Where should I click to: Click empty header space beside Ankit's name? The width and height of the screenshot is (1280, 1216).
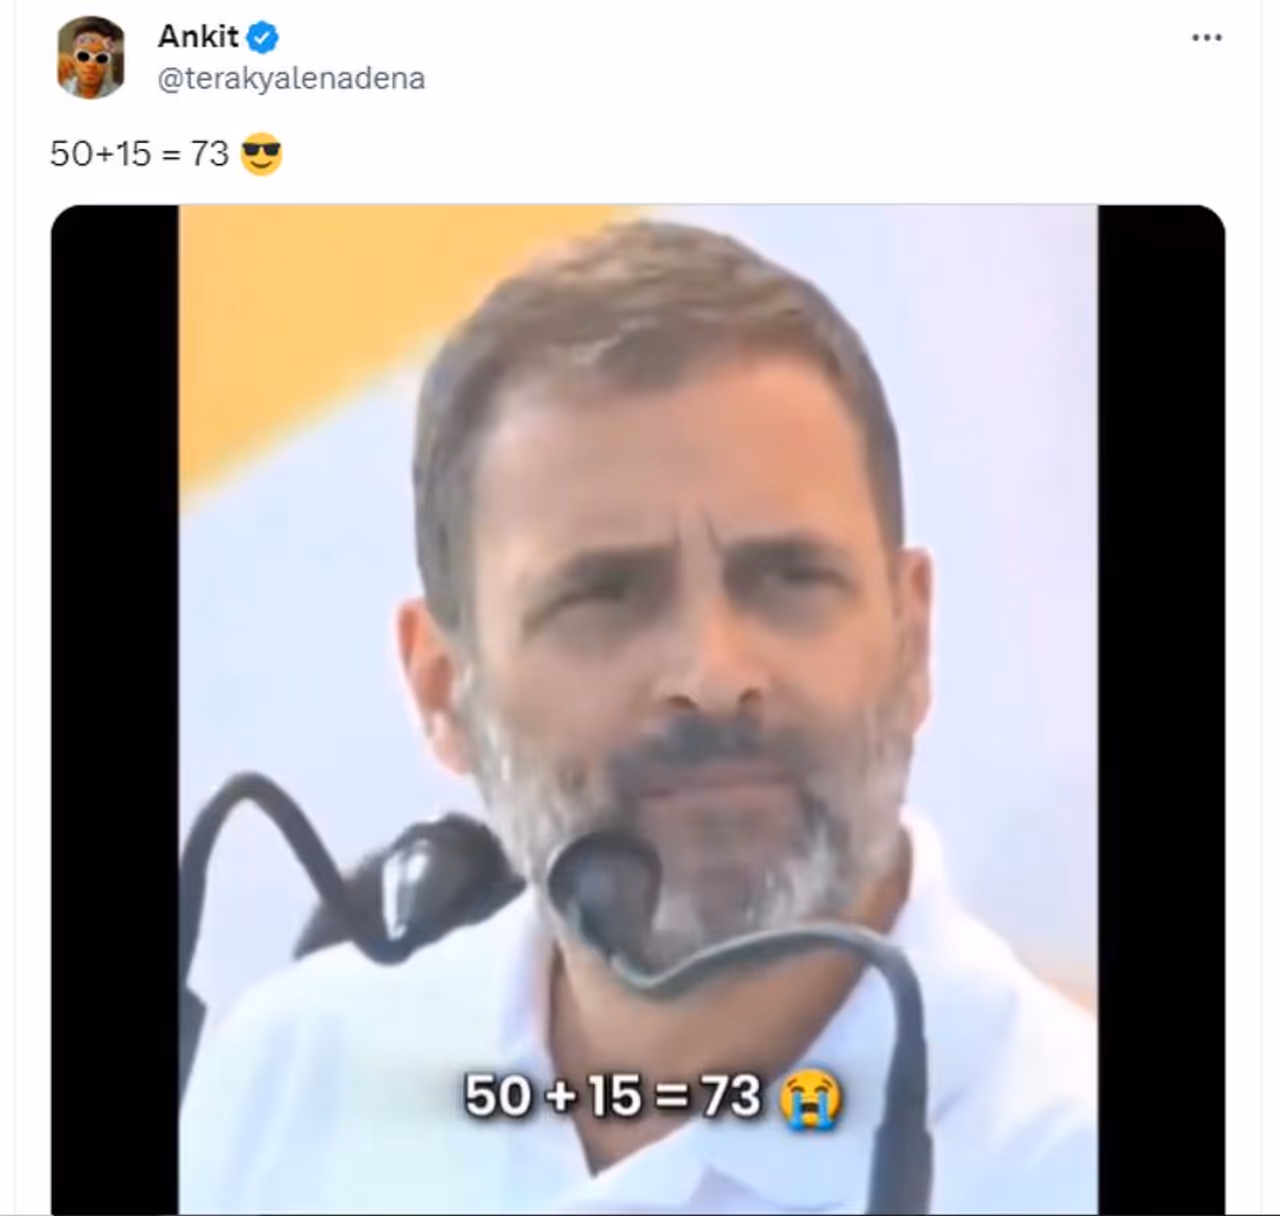[700, 50]
